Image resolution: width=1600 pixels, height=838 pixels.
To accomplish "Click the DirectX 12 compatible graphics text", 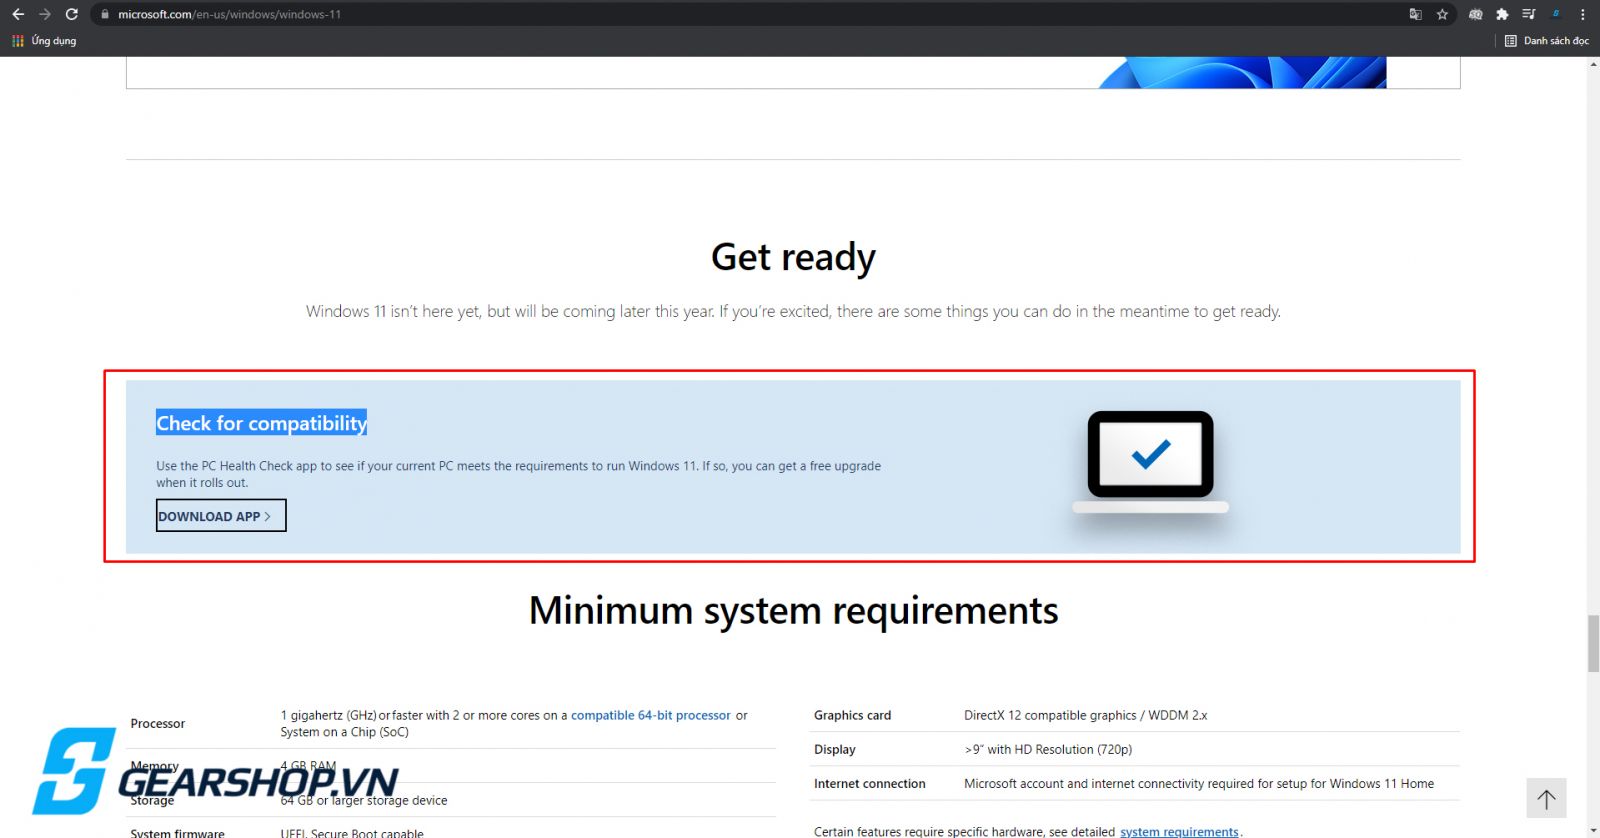I will [1085, 715].
